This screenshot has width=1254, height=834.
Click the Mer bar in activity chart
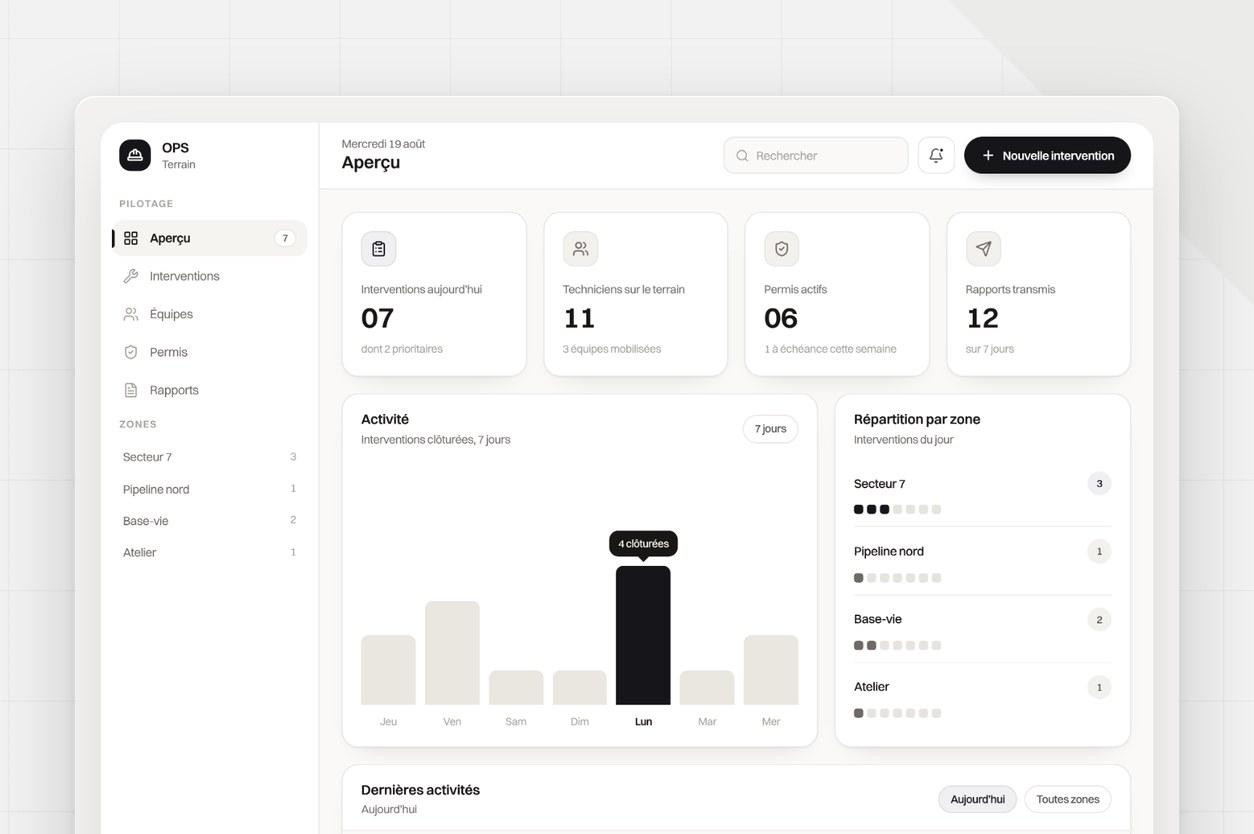click(771, 670)
